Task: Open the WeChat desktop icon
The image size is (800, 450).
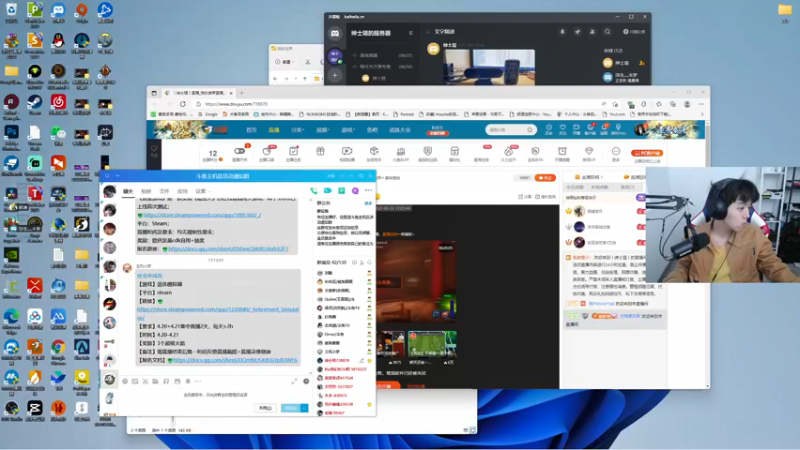Action: coord(58,133)
